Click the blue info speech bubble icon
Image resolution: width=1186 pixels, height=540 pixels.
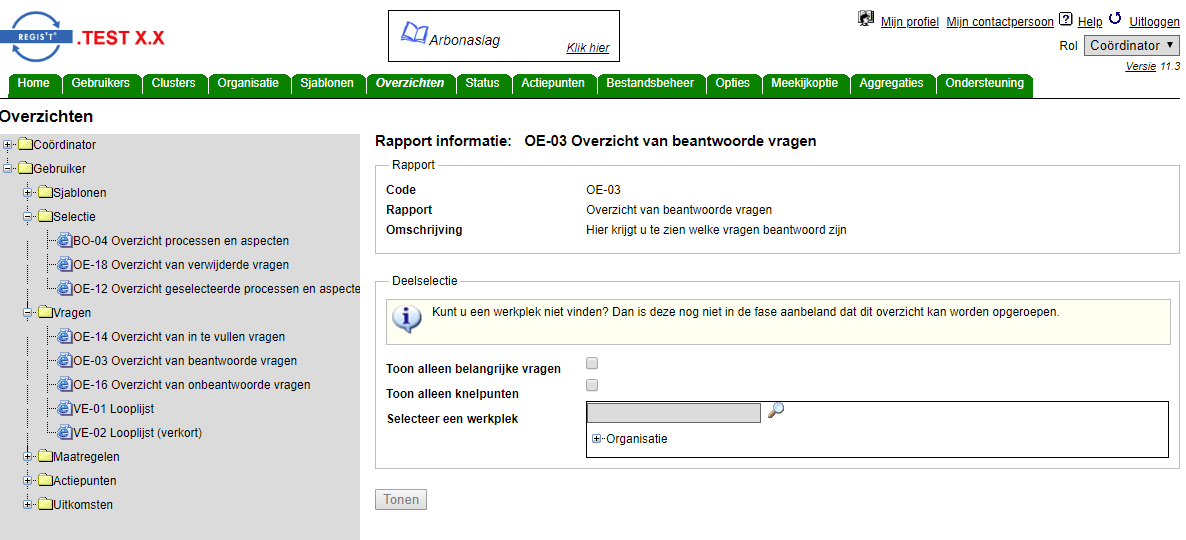(407, 318)
